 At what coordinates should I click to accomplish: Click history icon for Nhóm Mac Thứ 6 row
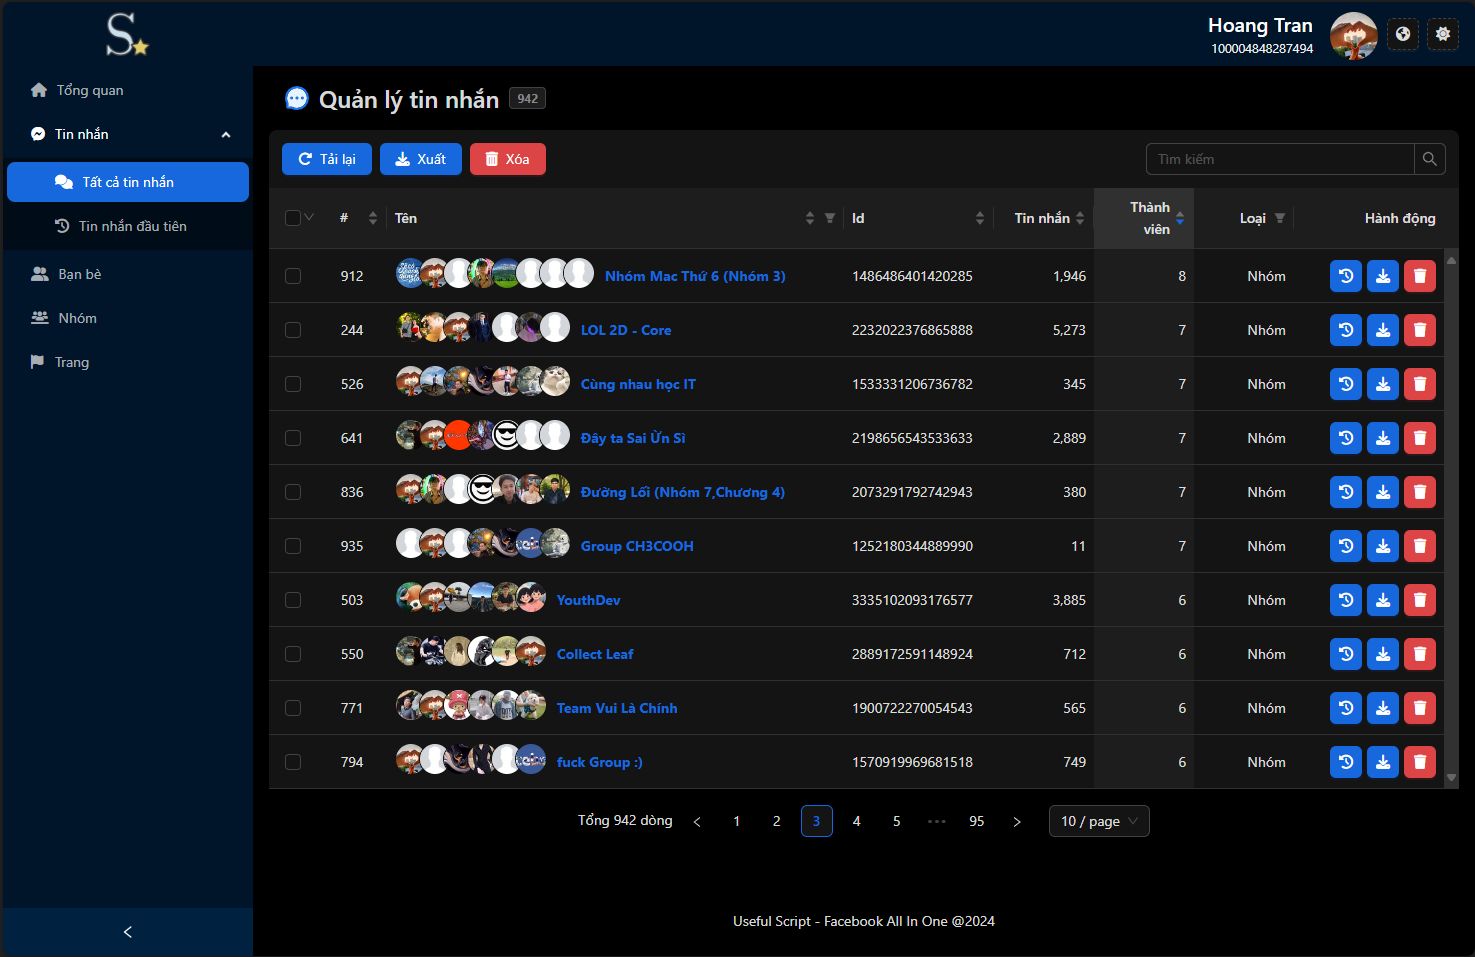point(1346,276)
